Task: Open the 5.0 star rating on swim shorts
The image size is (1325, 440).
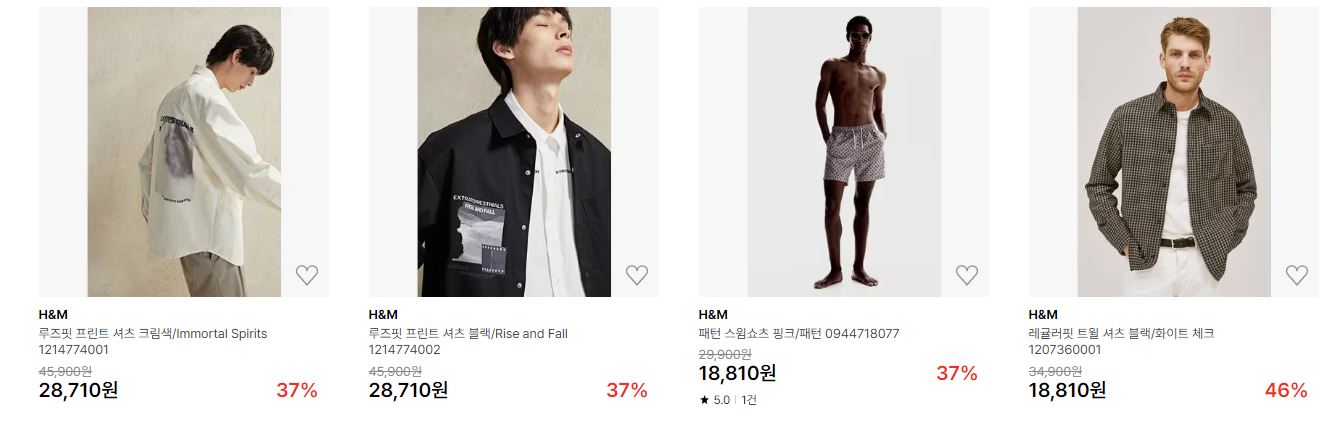Action: click(715, 400)
